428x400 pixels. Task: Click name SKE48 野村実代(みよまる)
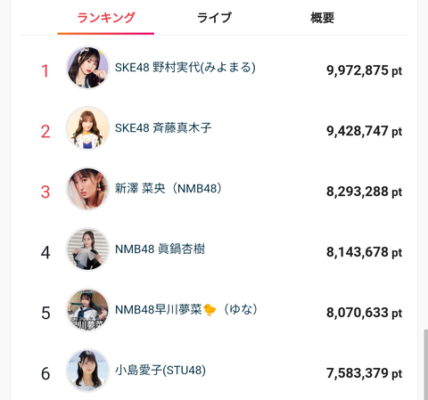coord(185,68)
